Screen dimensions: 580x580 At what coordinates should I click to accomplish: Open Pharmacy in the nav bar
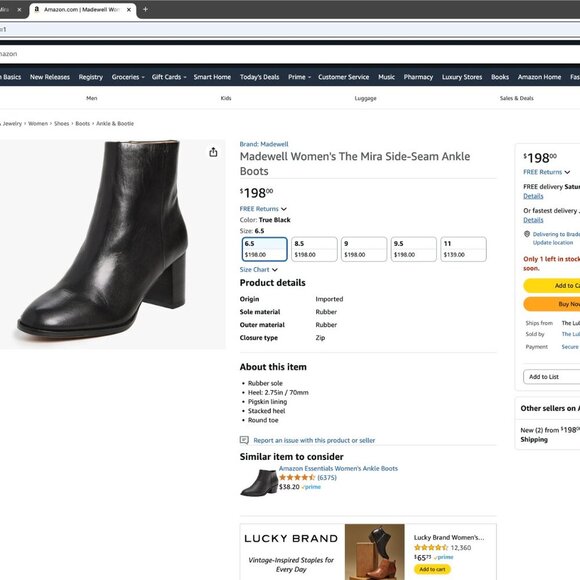click(418, 77)
